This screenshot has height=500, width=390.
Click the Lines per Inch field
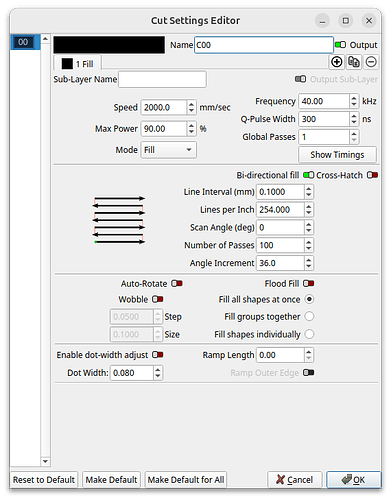coord(280,210)
